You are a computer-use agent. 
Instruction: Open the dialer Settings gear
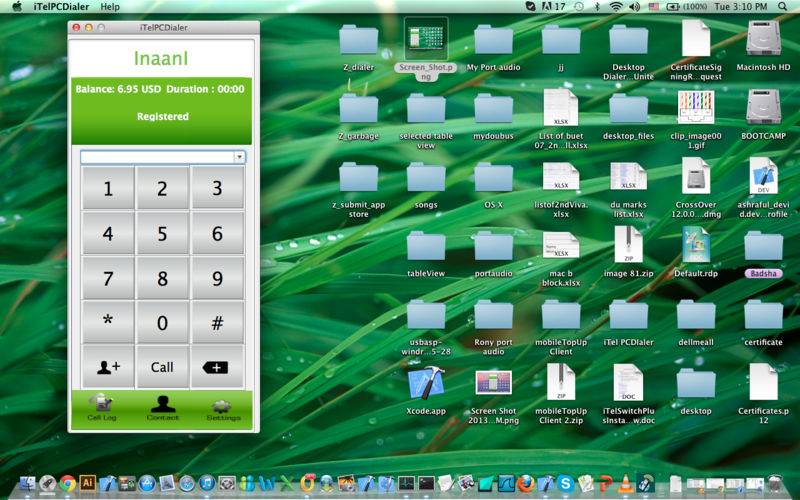click(x=223, y=409)
